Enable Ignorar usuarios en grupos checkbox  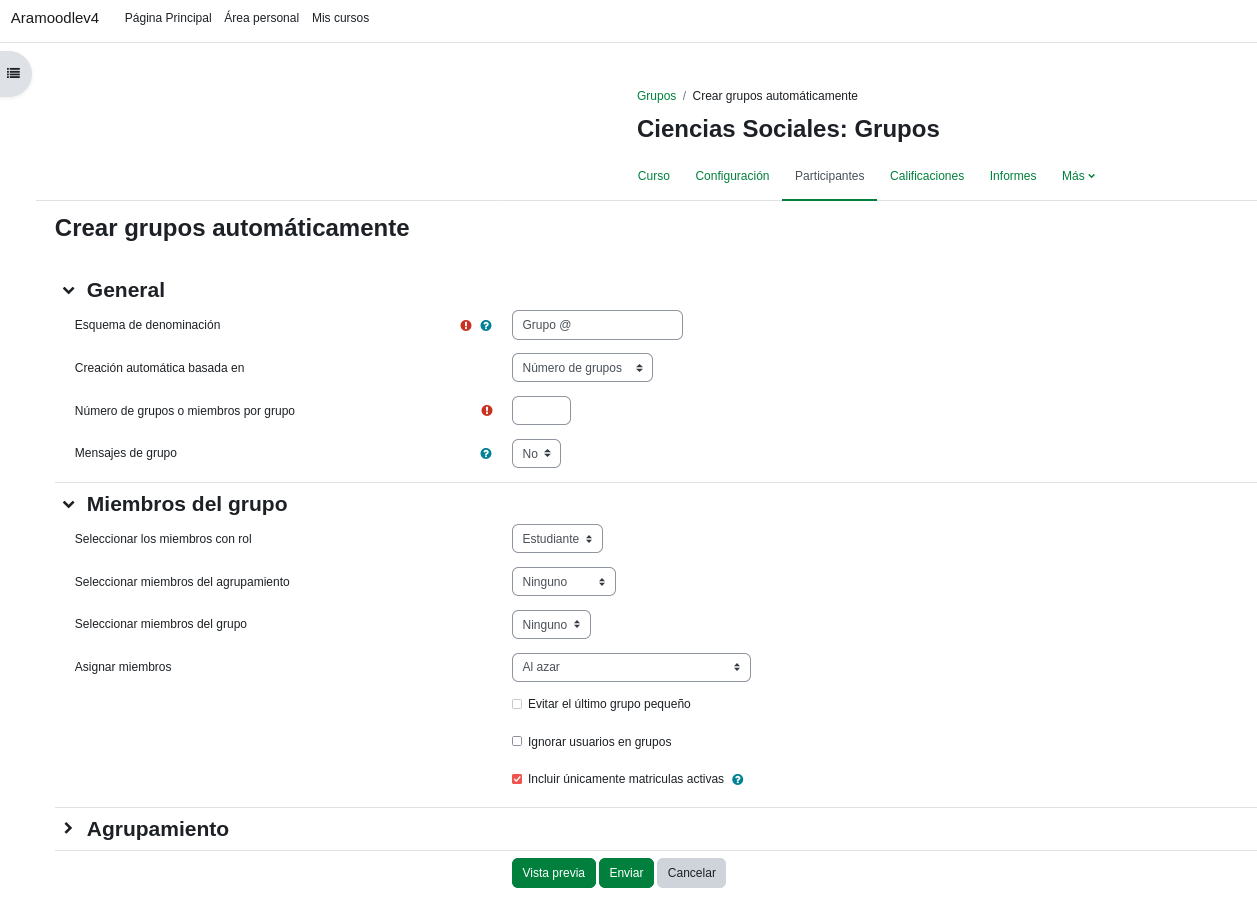(x=517, y=741)
